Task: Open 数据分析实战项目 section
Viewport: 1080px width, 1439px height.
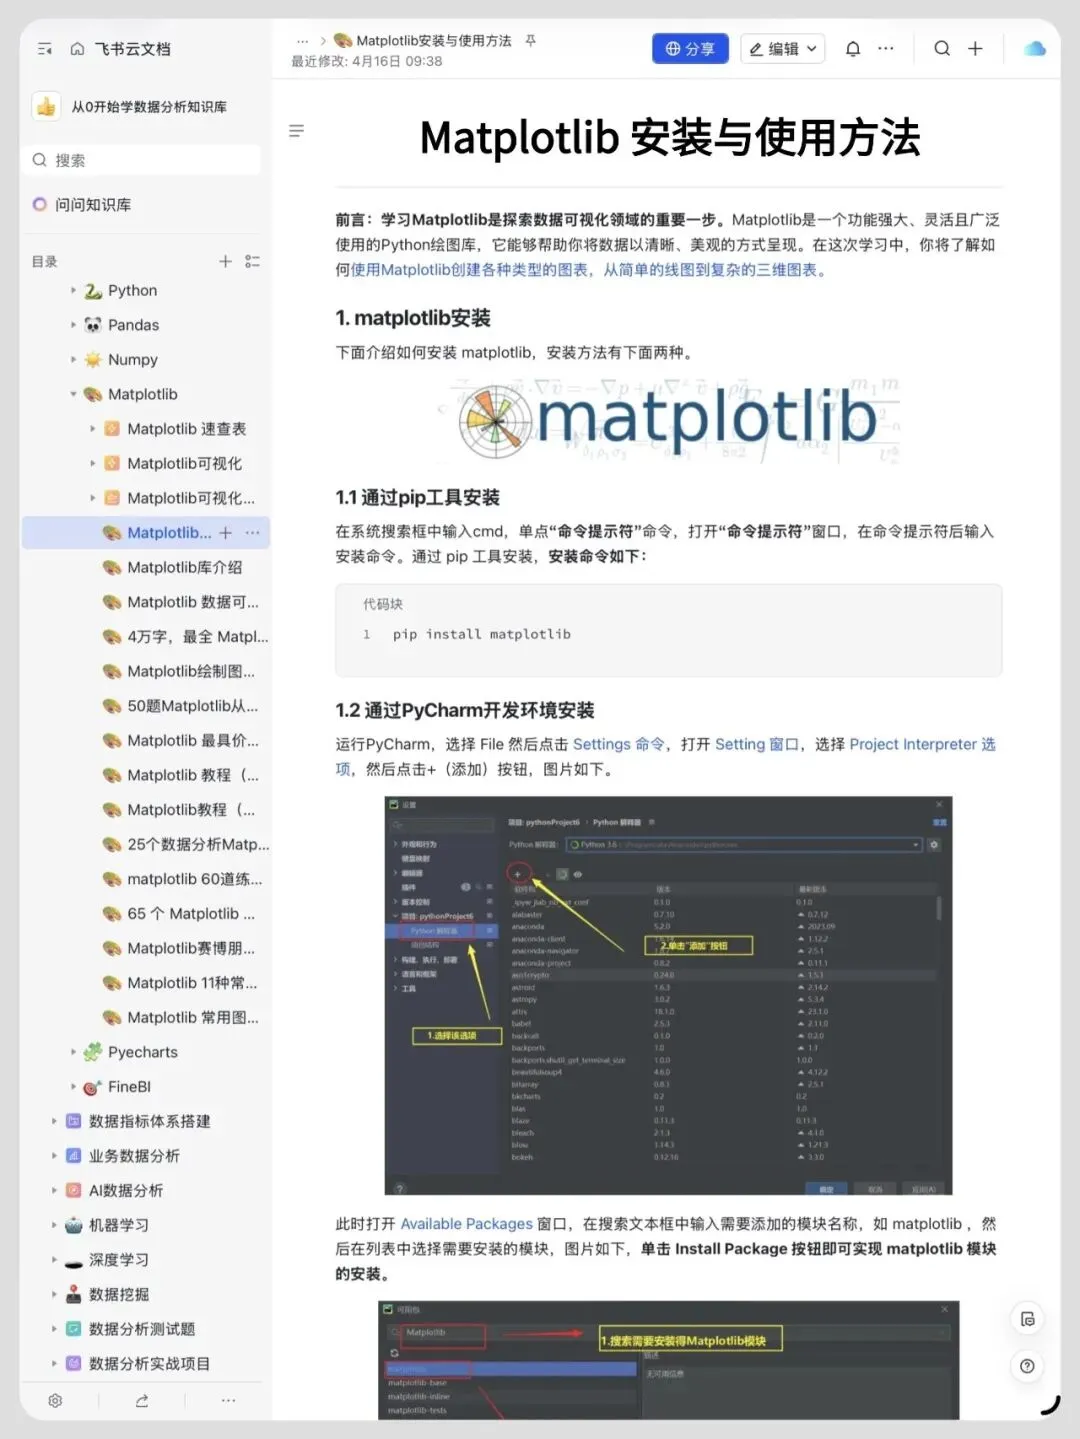Action: point(149,1364)
